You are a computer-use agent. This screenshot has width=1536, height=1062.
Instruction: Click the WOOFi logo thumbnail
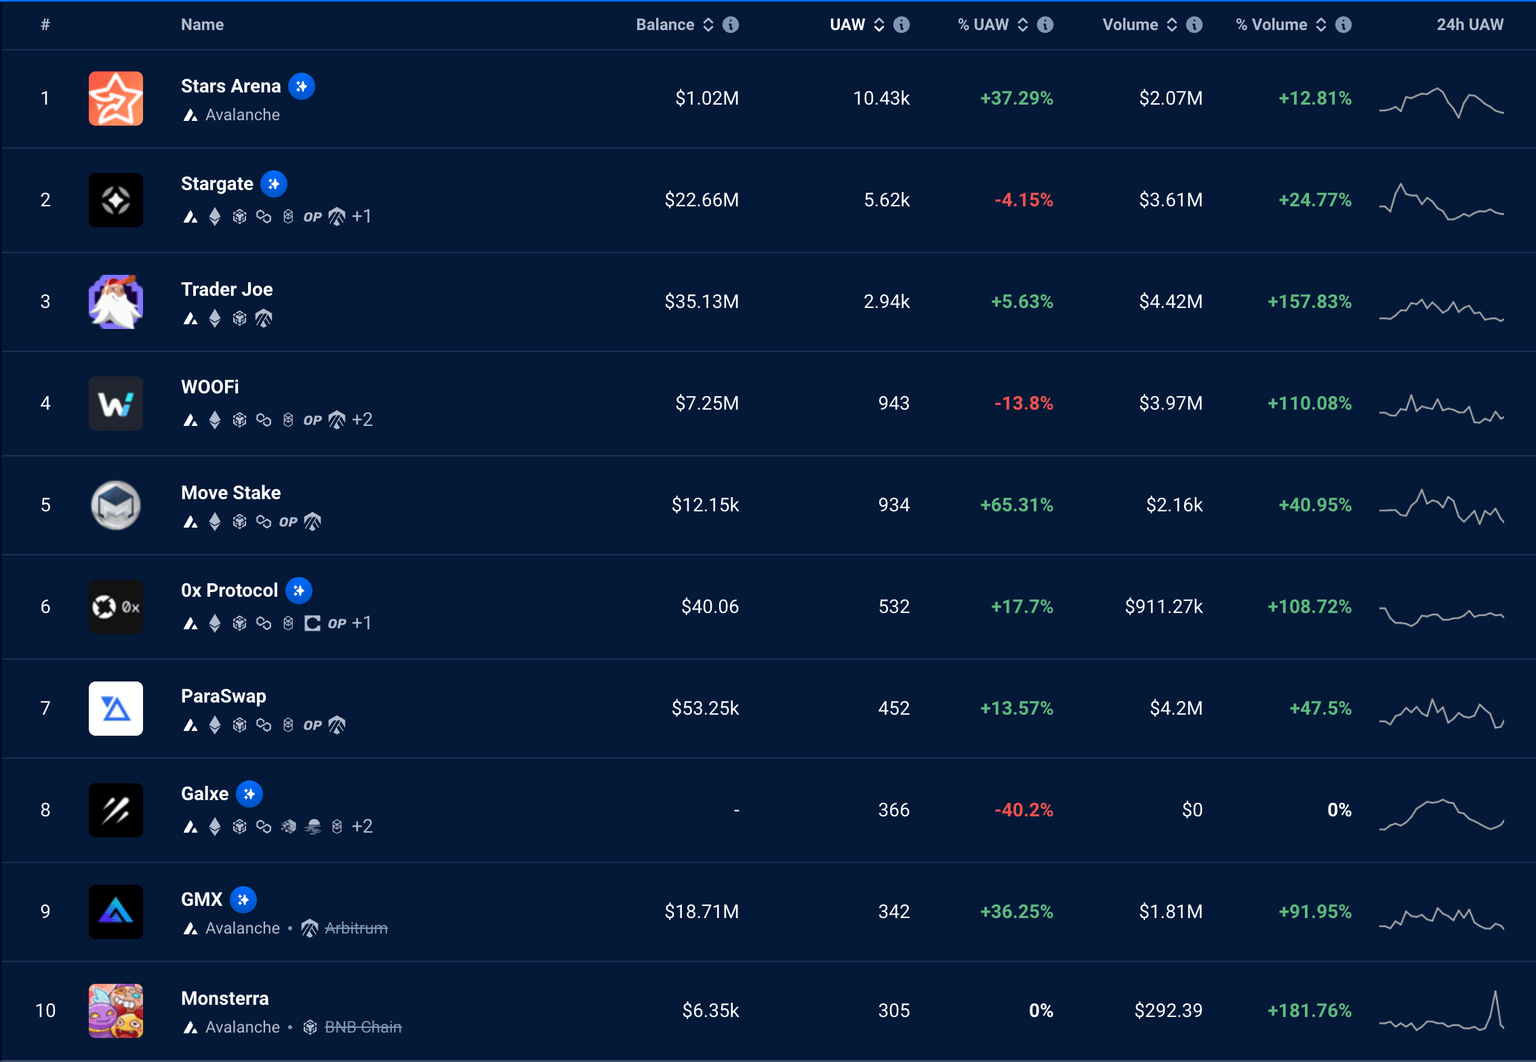pos(115,403)
